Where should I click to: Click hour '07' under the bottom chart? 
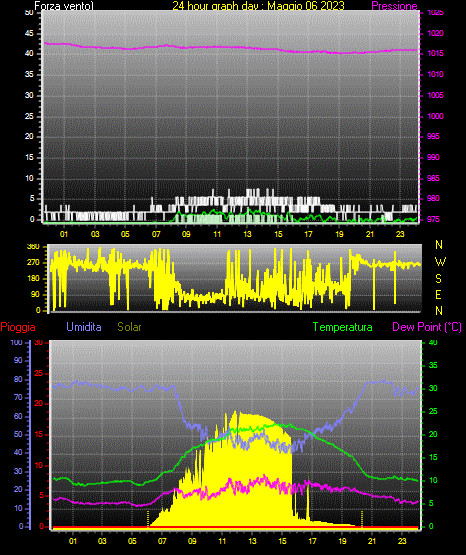[x=162, y=541]
